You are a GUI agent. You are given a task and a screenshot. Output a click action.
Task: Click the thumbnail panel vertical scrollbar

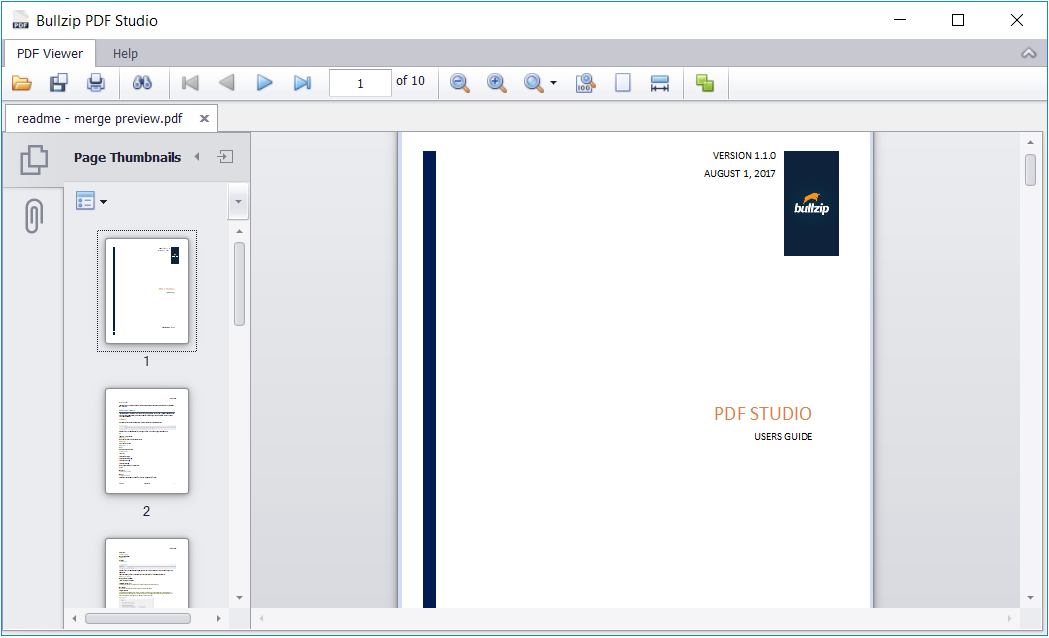[240, 284]
